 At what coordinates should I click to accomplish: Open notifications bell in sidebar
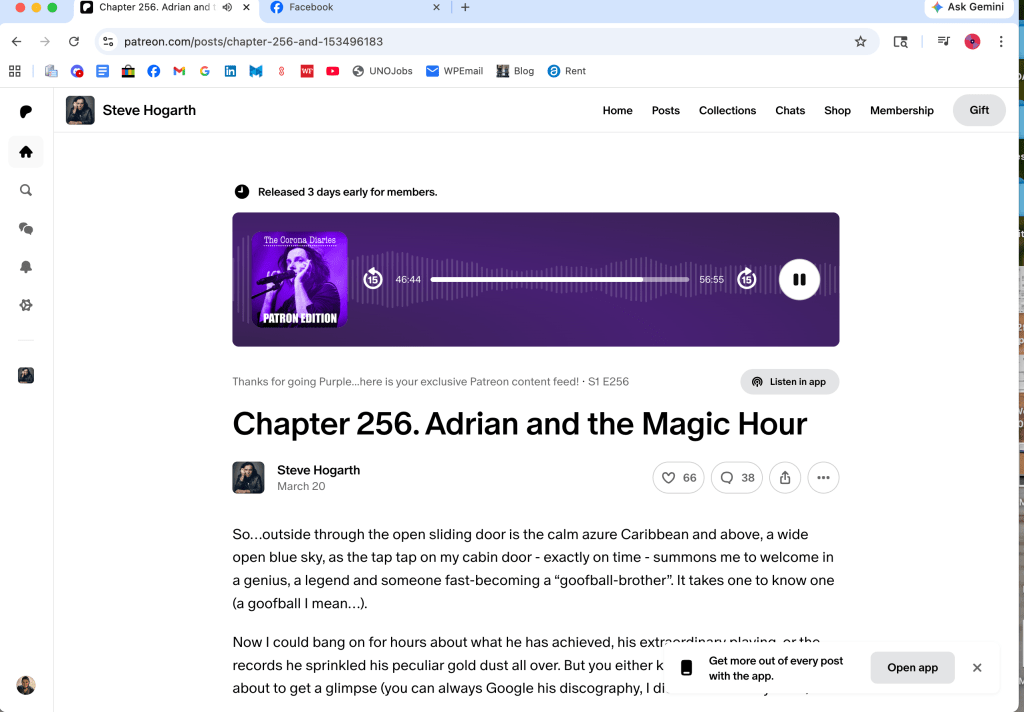click(26, 267)
